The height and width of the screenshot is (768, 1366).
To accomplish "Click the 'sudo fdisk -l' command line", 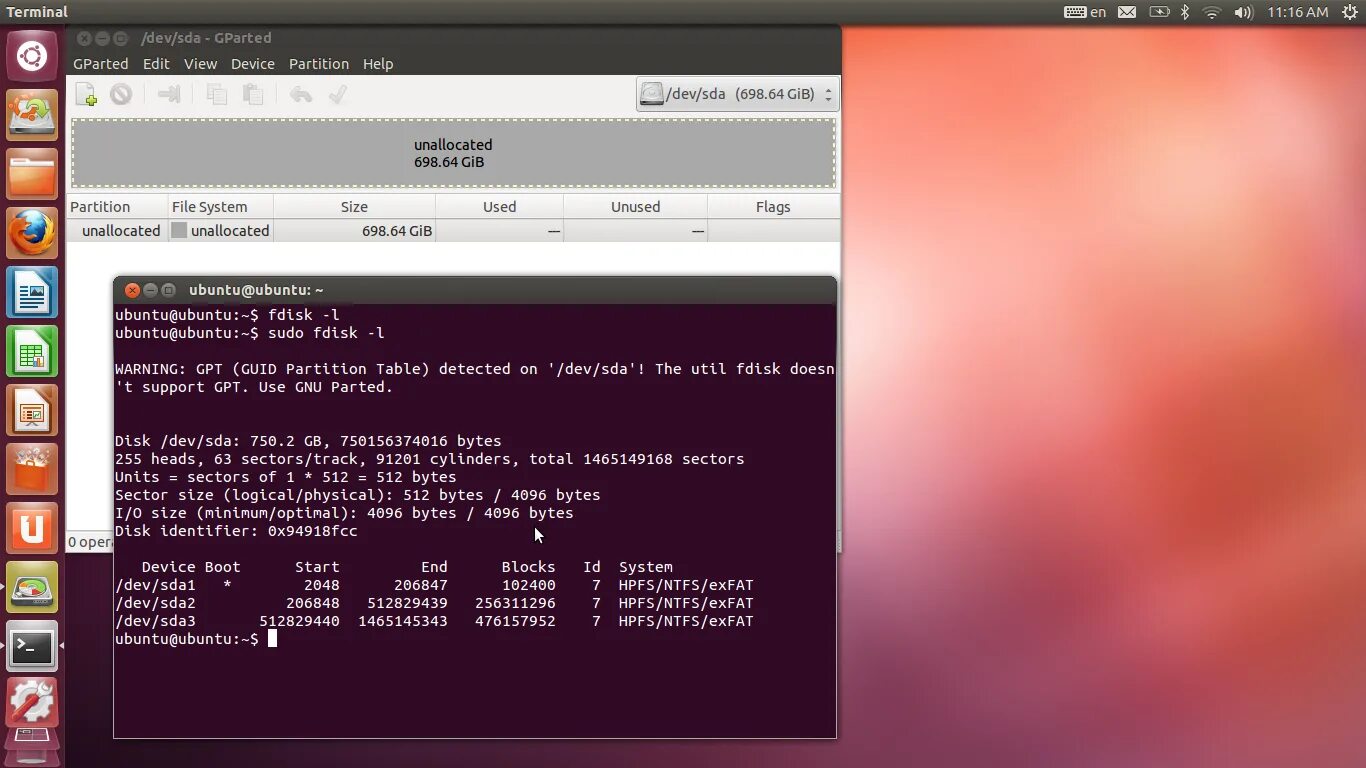I will [250, 333].
